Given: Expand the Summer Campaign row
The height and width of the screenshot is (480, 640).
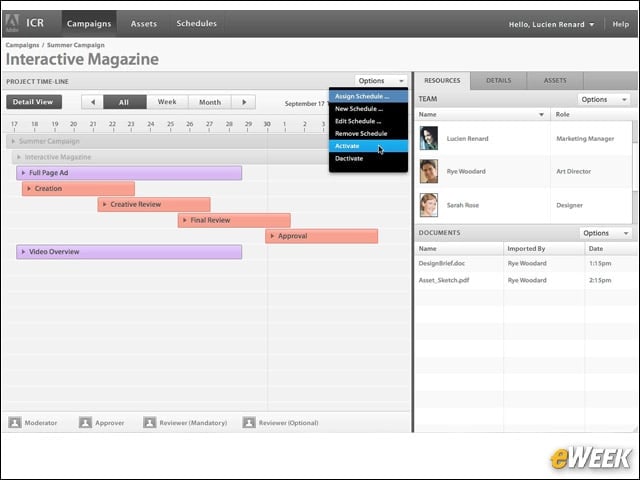Looking at the screenshot, I should (x=13, y=141).
